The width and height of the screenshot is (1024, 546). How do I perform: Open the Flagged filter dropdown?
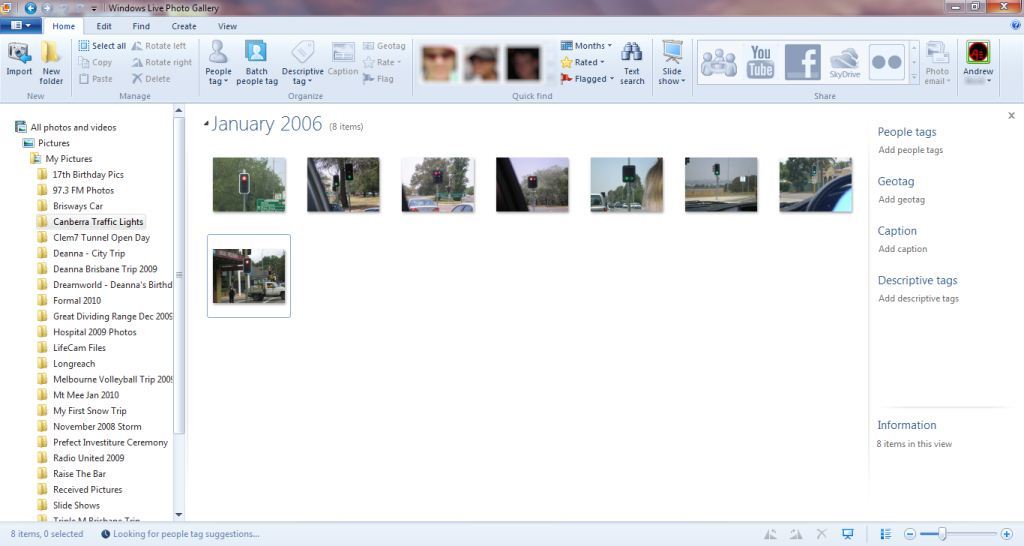(x=588, y=78)
